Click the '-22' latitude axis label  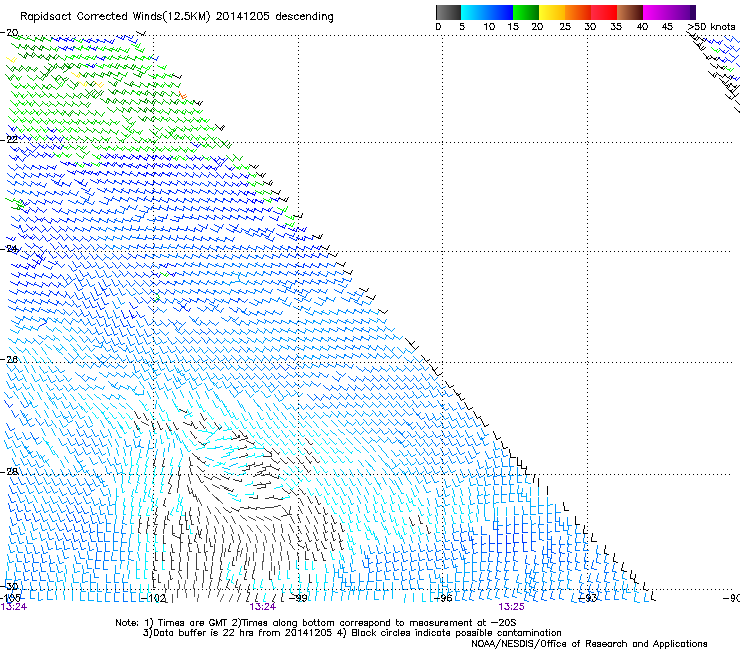[9, 139]
